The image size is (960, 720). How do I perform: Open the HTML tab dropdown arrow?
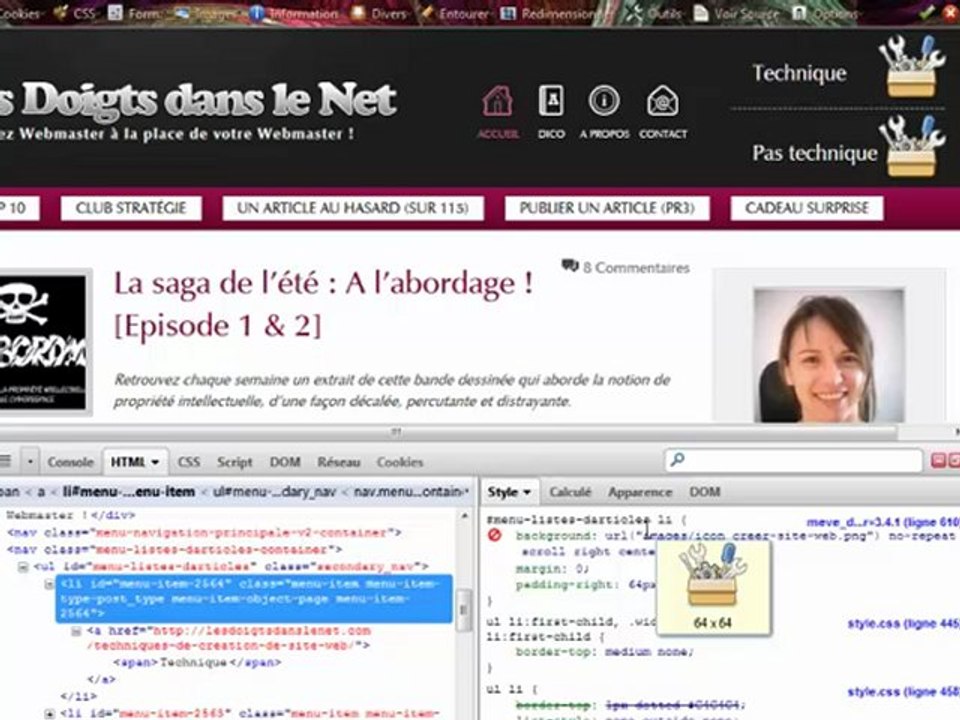click(156, 462)
